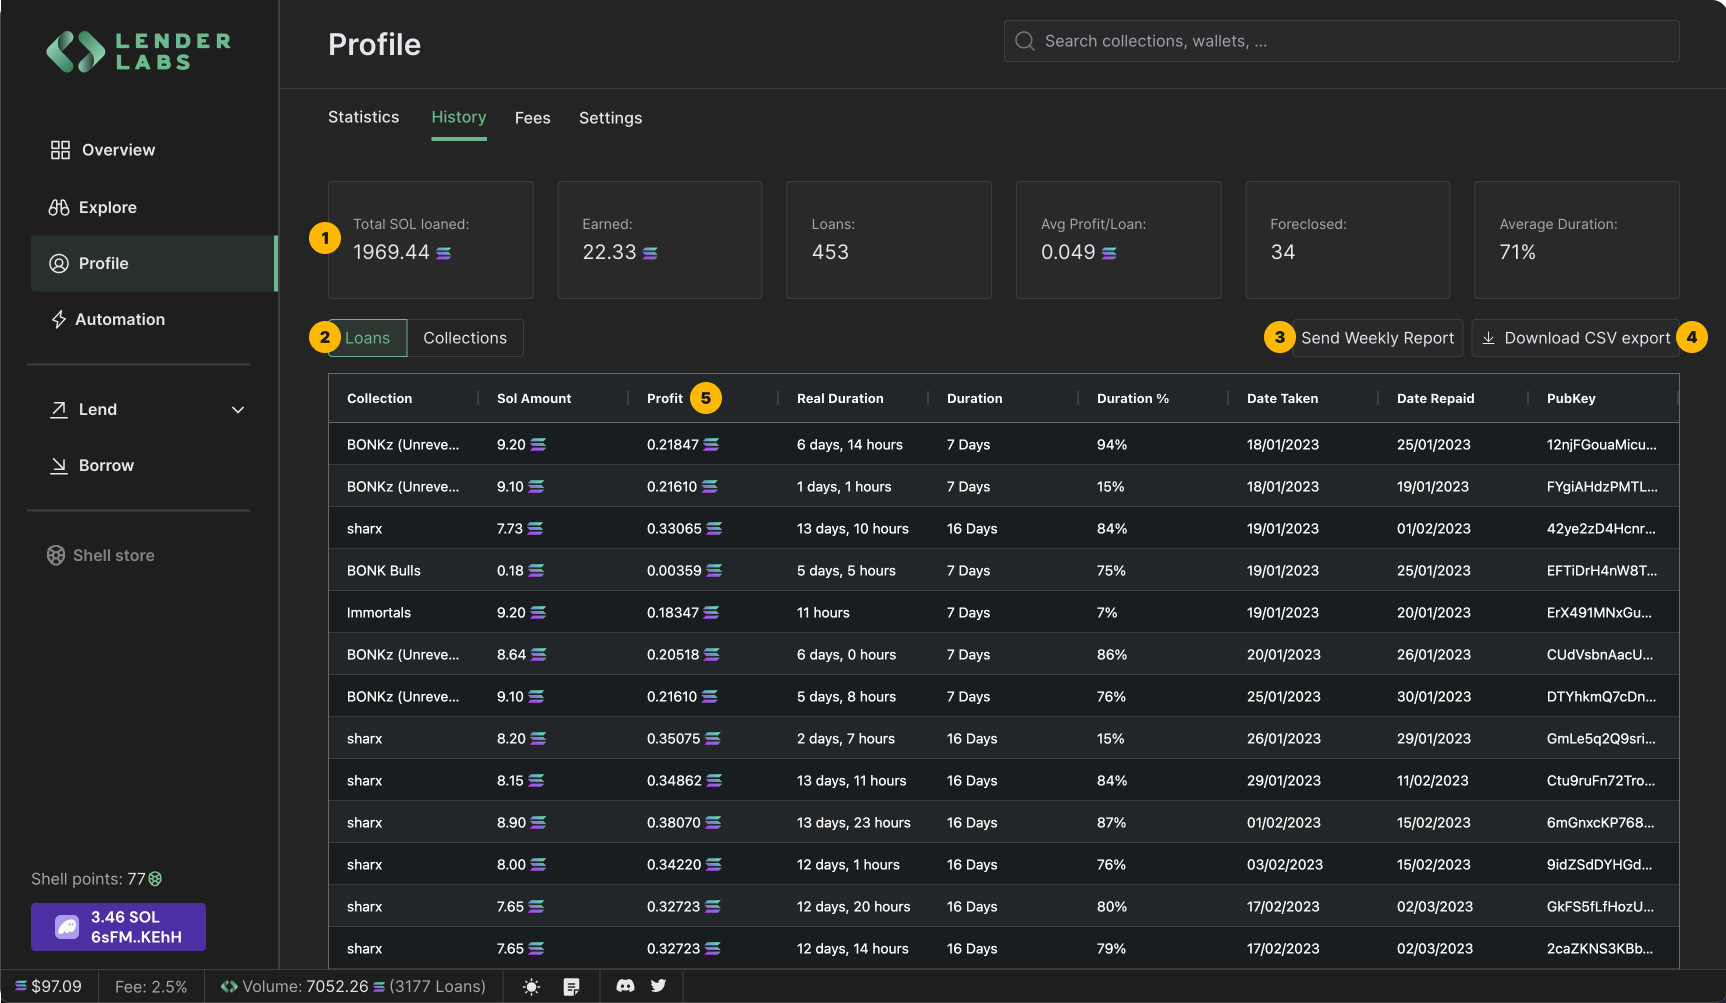Switch to the Fees tab

tap(532, 118)
